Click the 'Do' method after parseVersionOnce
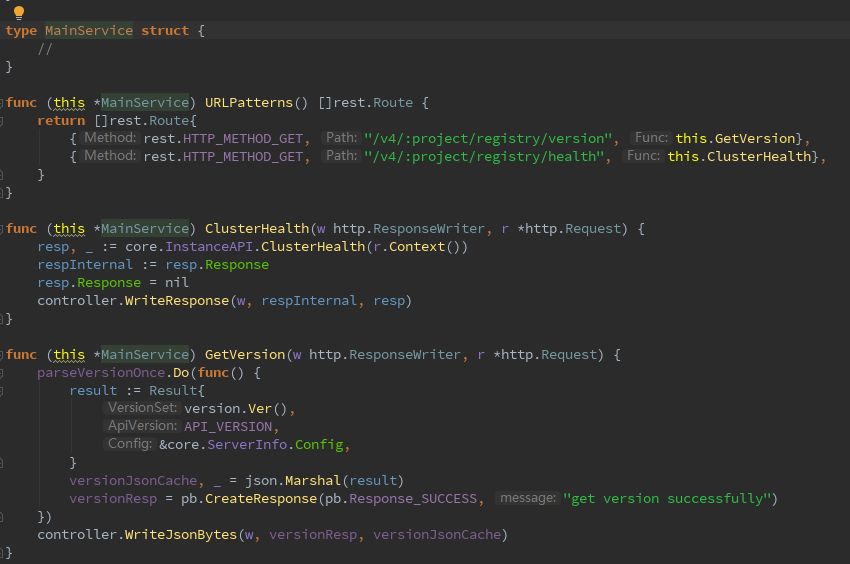The height and width of the screenshot is (564, 850). click(x=181, y=373)
